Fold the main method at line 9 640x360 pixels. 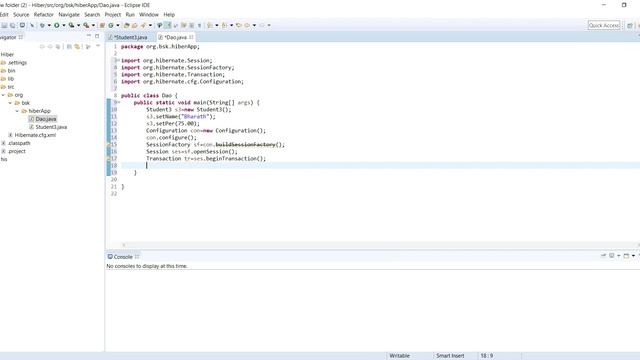118,102
